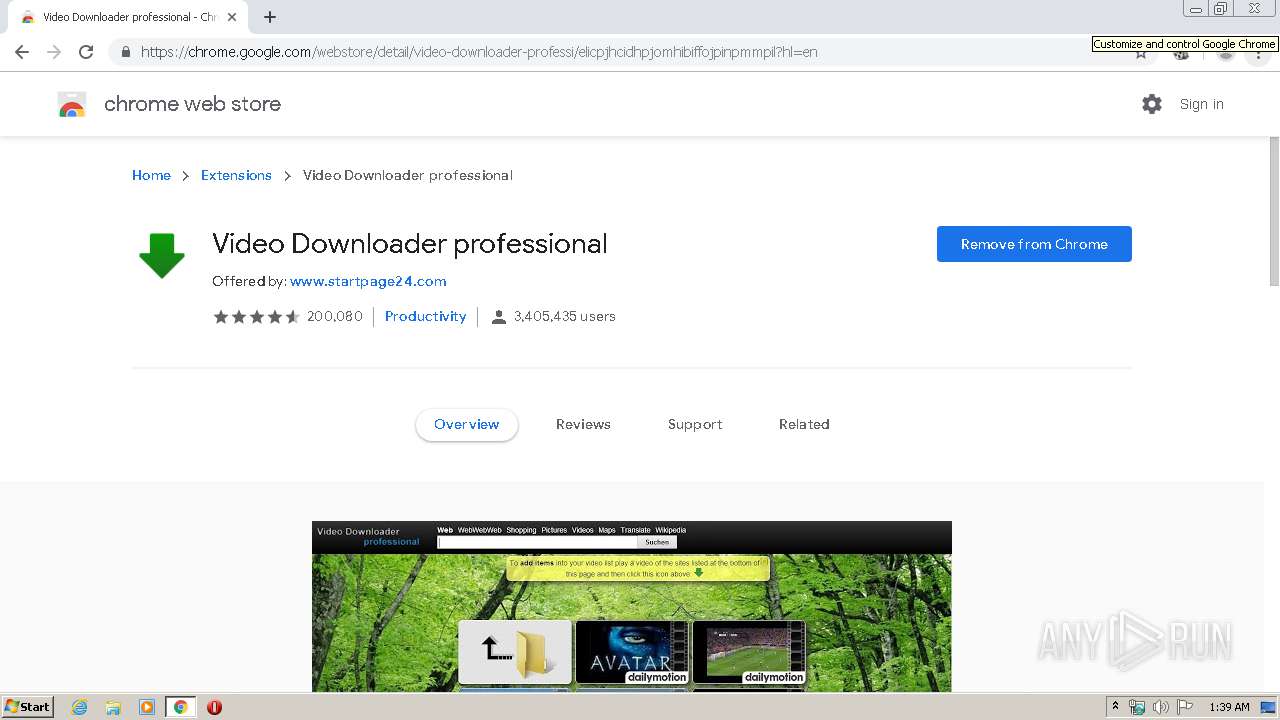The width and height of the screenshot is (1280, 720).
Task: Go back with the browser back arrow
Action: pyautogui.click(x=22, y=52)
